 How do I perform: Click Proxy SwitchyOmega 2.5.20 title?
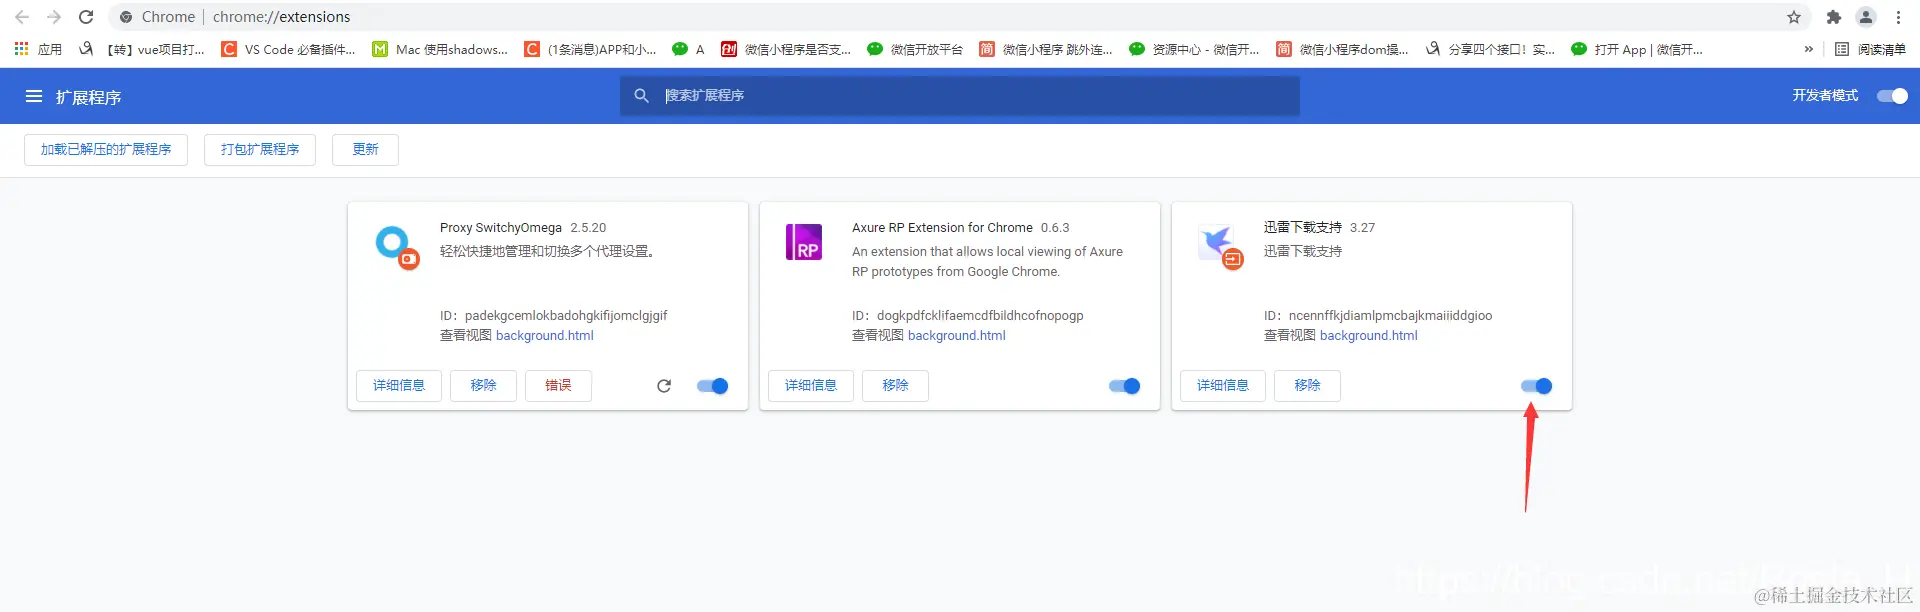[523, 228]
